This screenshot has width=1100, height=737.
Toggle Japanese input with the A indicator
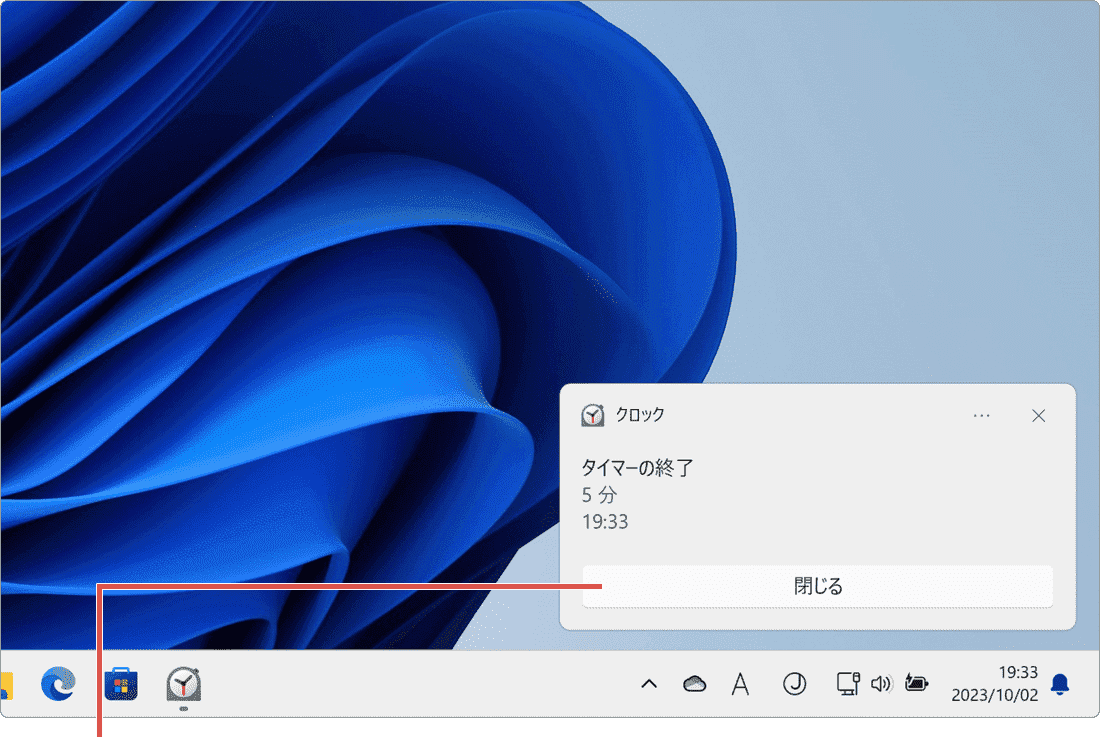tap(740, 684)
